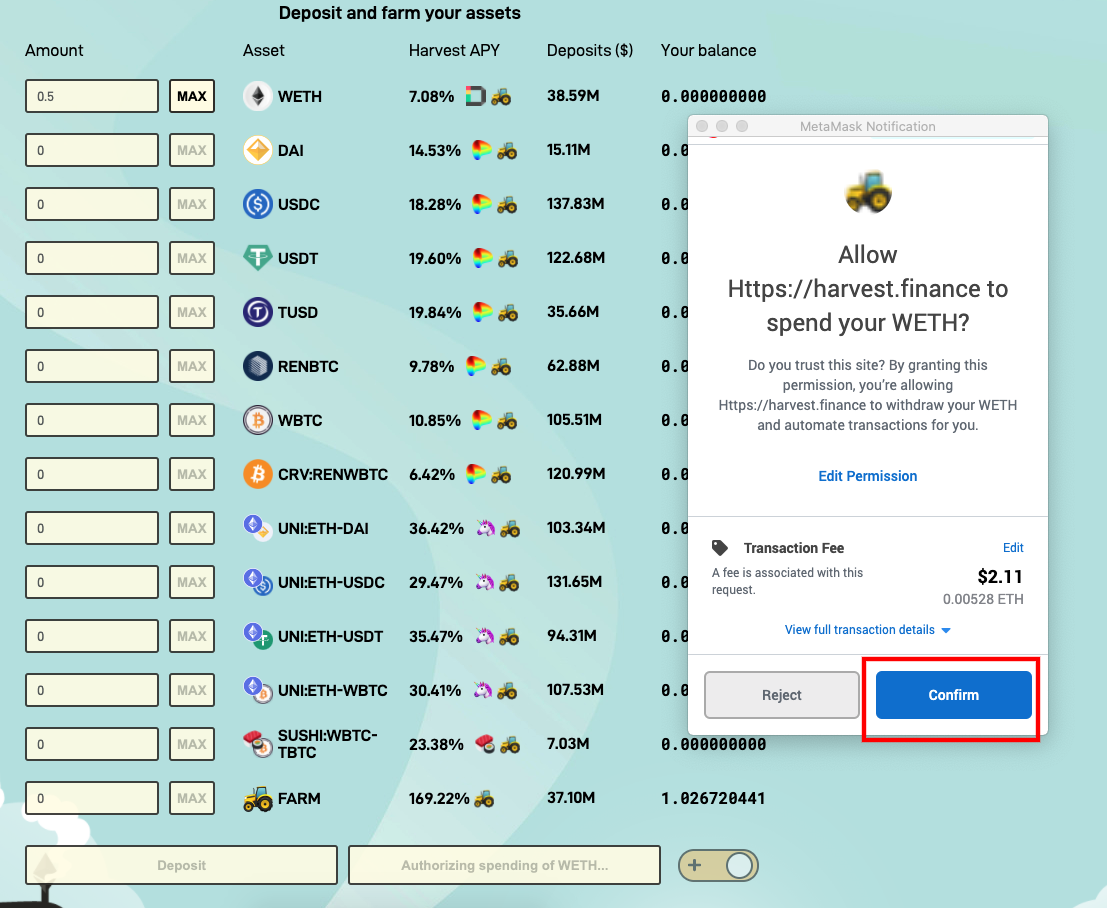Click the 0.00528 ETH fee value
The image size is (1107, 908).
(983, 599)
